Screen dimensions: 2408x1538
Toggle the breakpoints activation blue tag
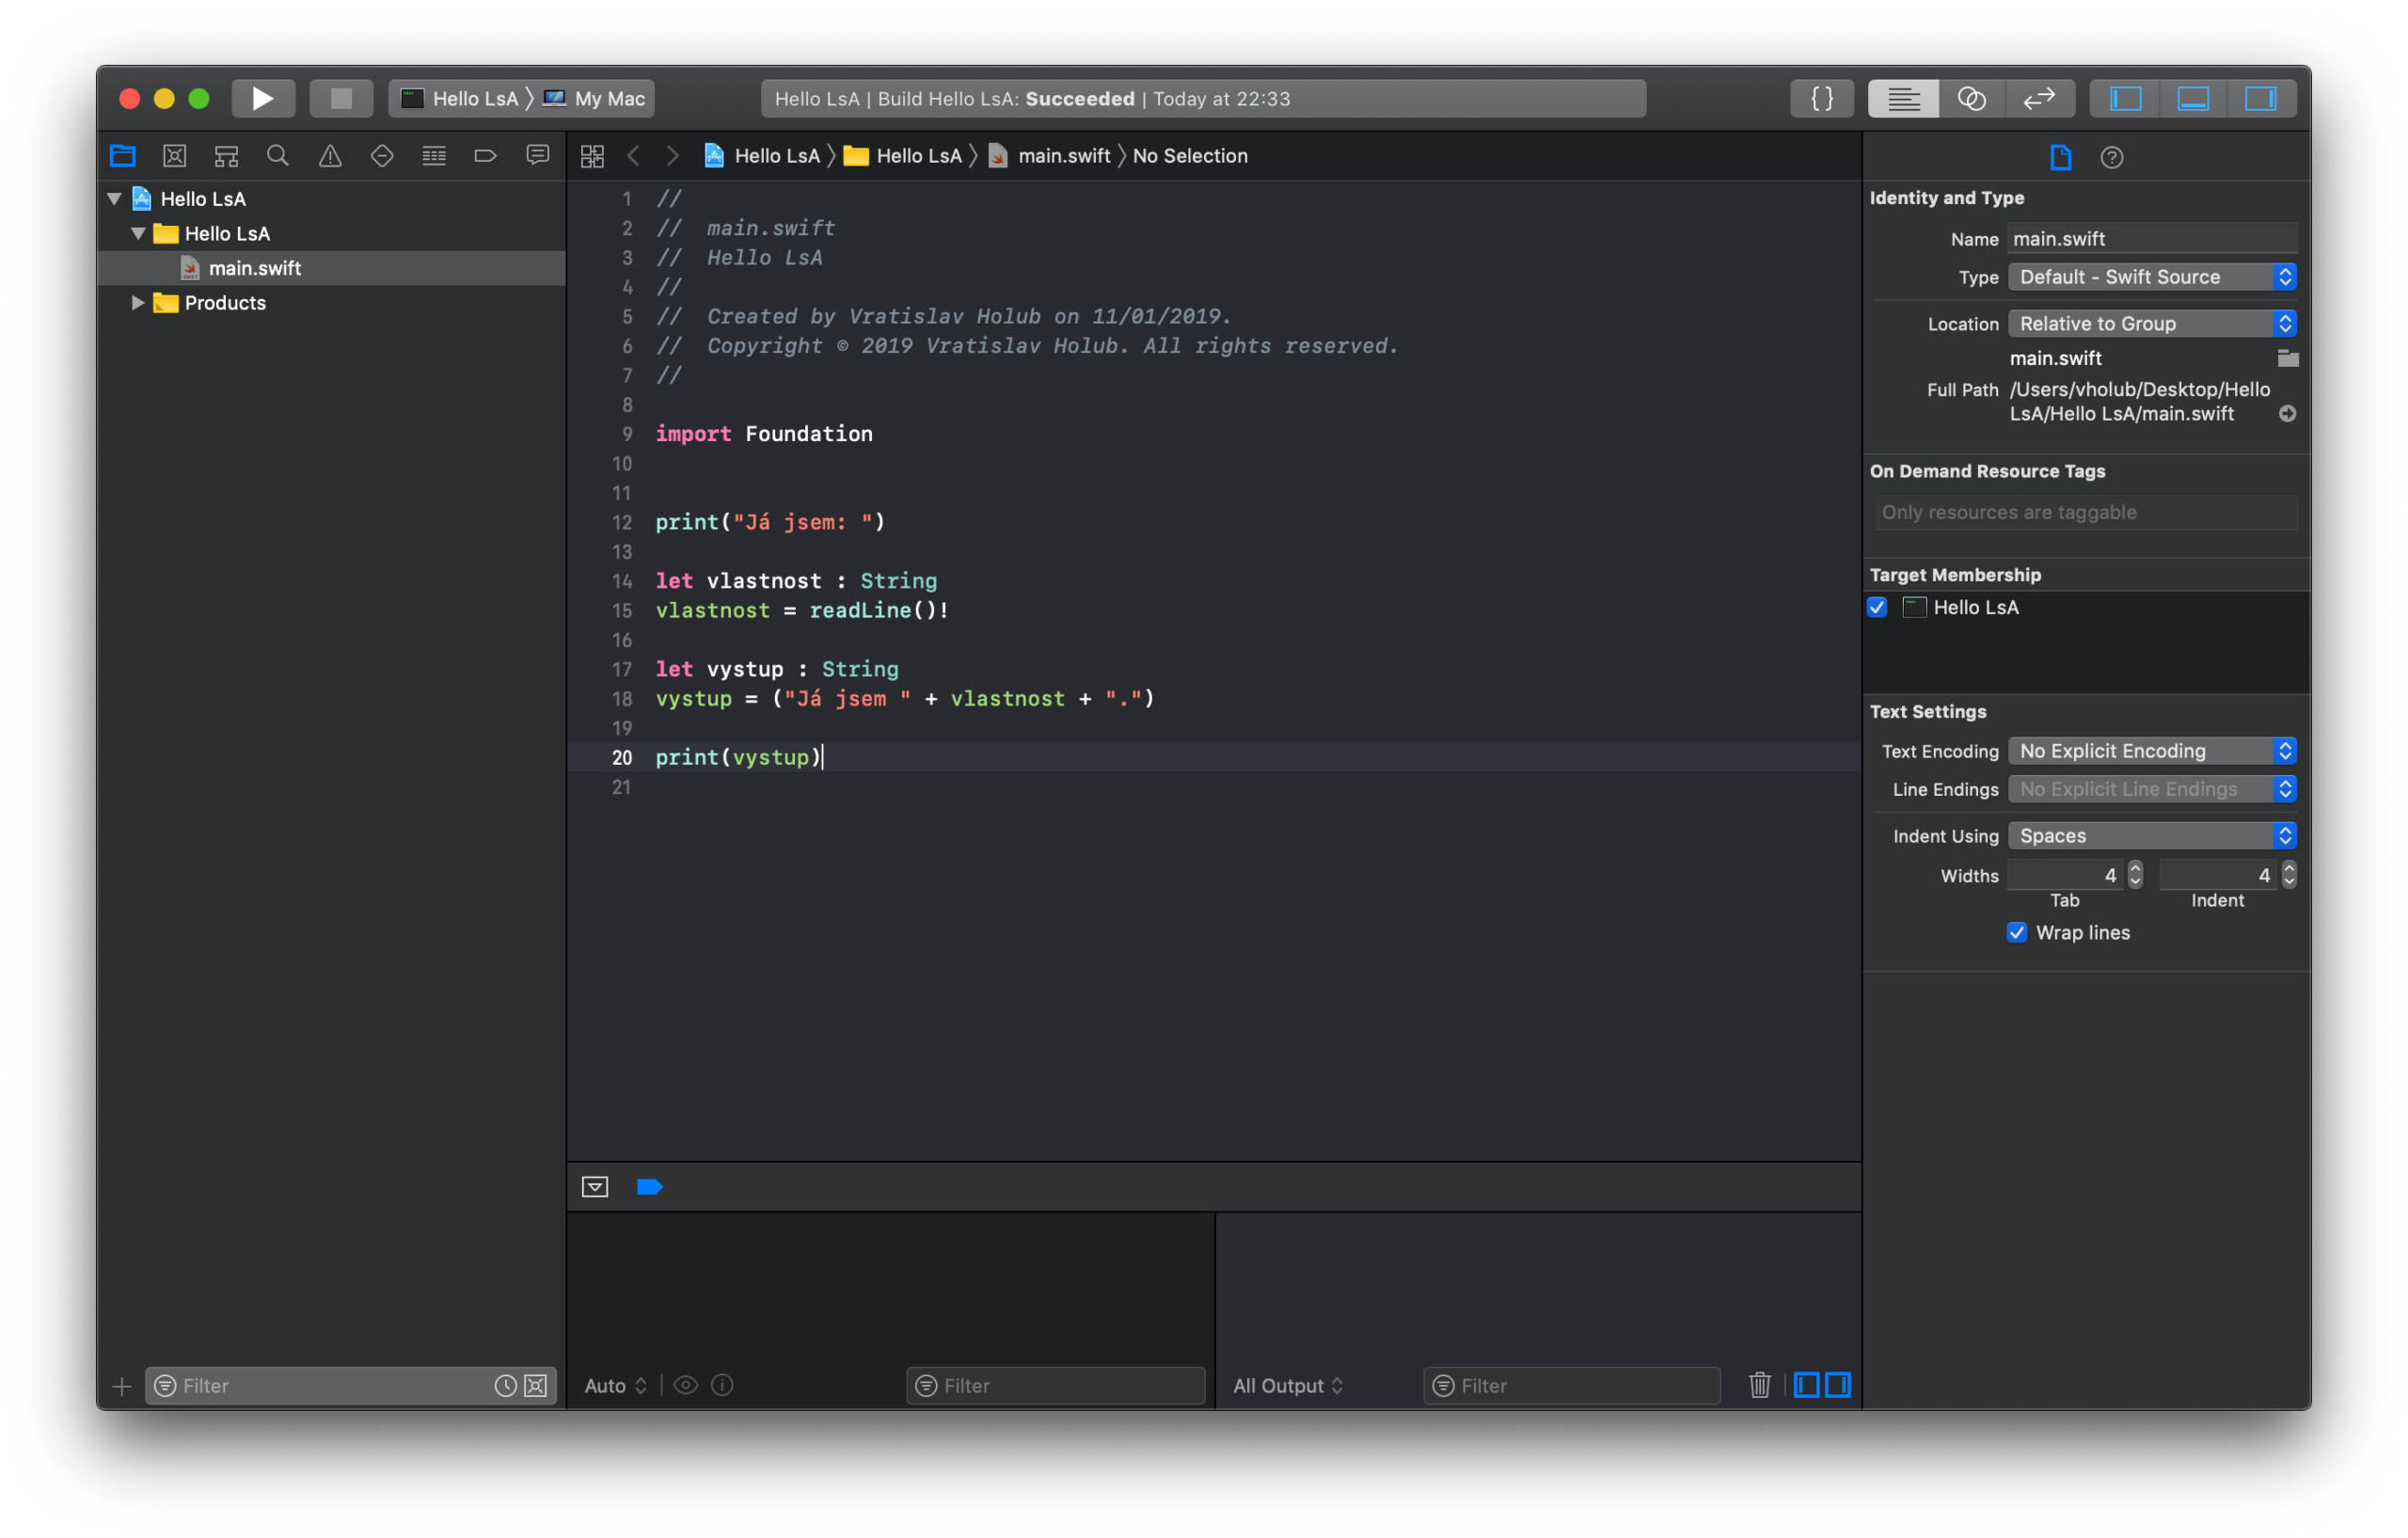(x=649, y=1187)
